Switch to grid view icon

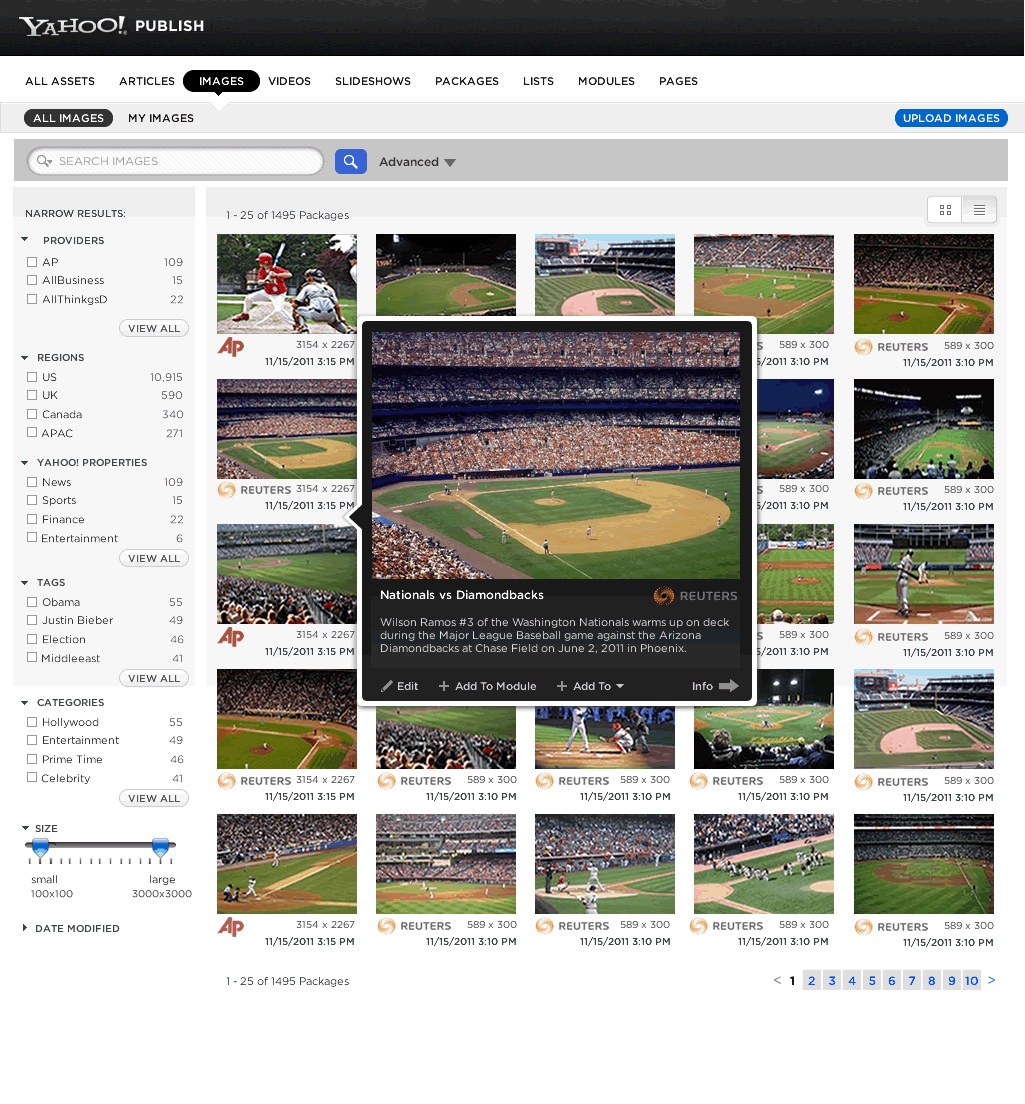(x=945, y=210)
